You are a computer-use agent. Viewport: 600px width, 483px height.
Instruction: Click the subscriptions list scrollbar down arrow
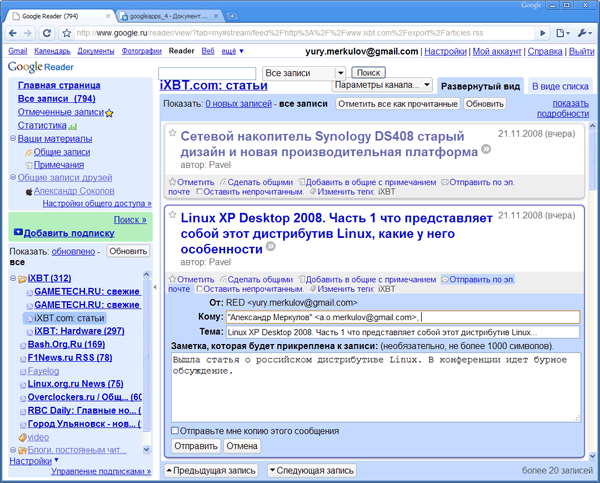coord(147,449)
